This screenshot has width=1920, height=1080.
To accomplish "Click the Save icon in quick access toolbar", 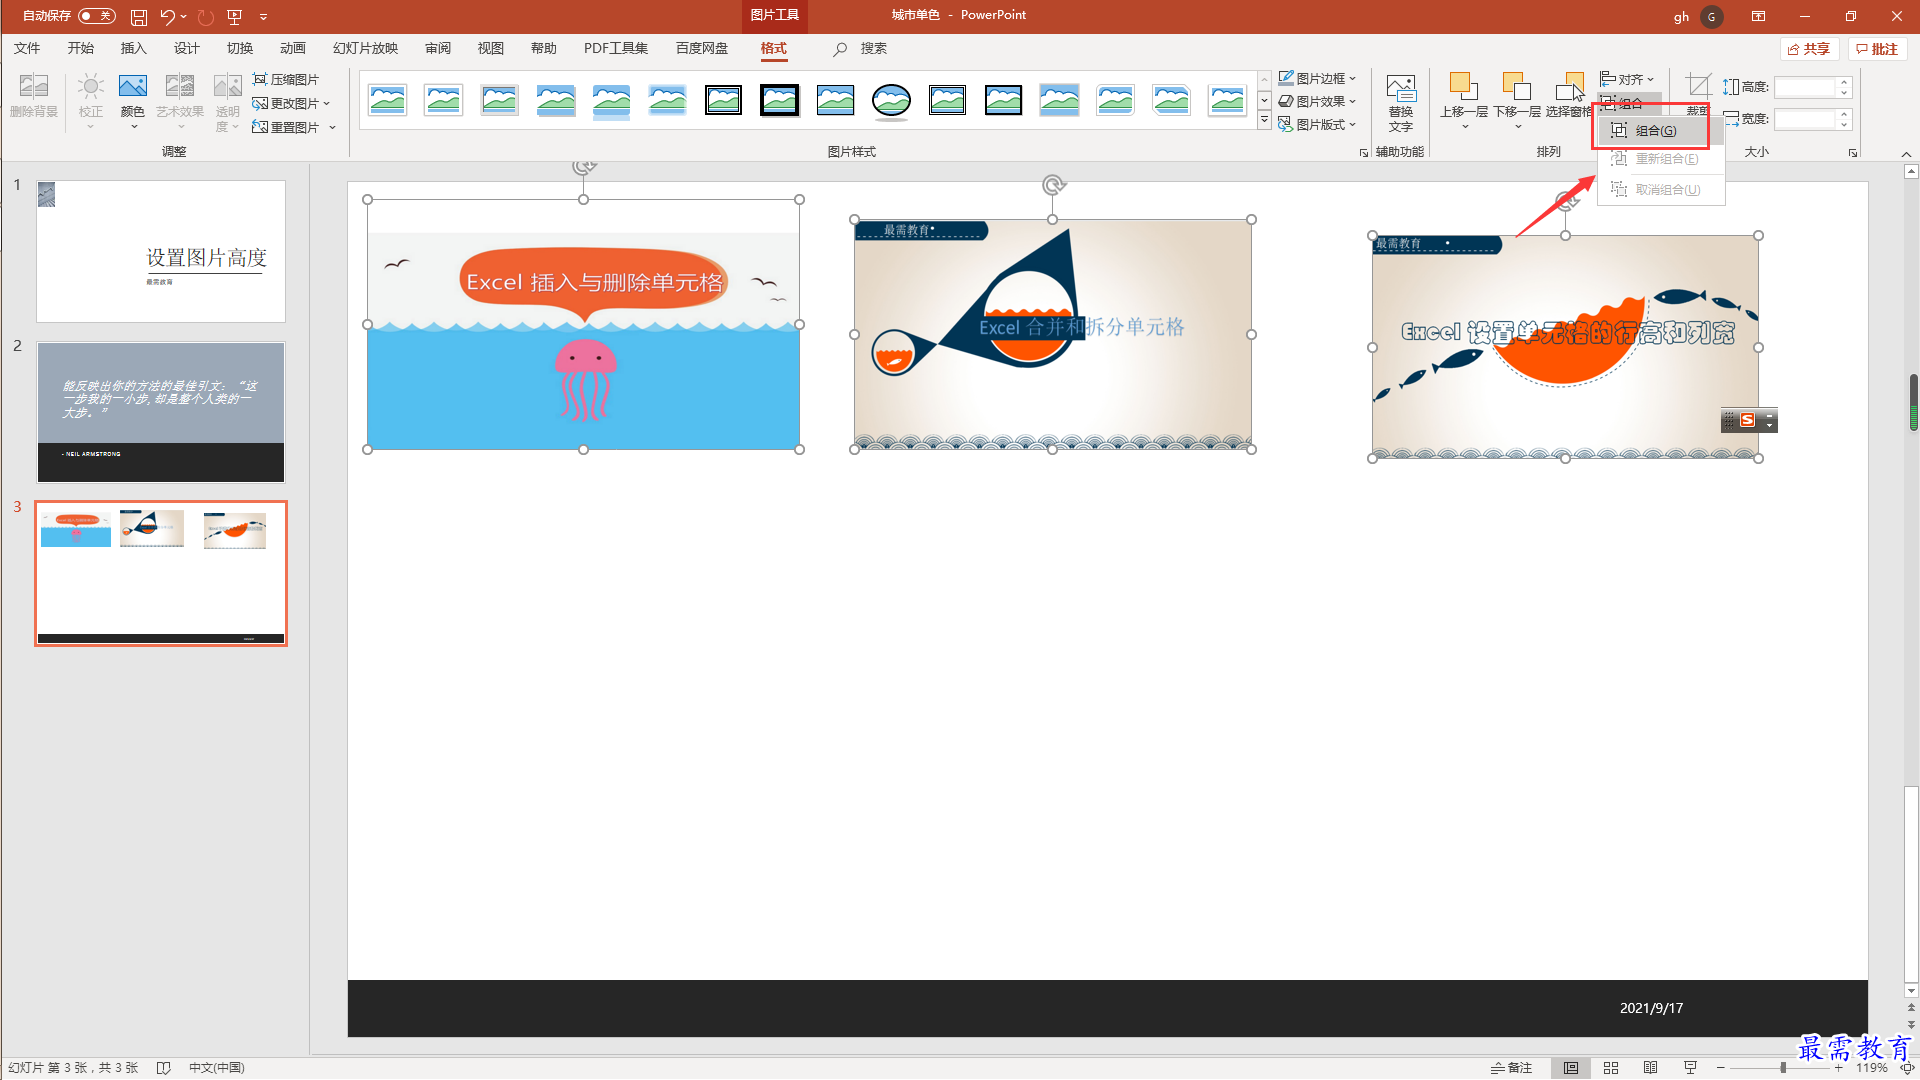I will [139, 17].
